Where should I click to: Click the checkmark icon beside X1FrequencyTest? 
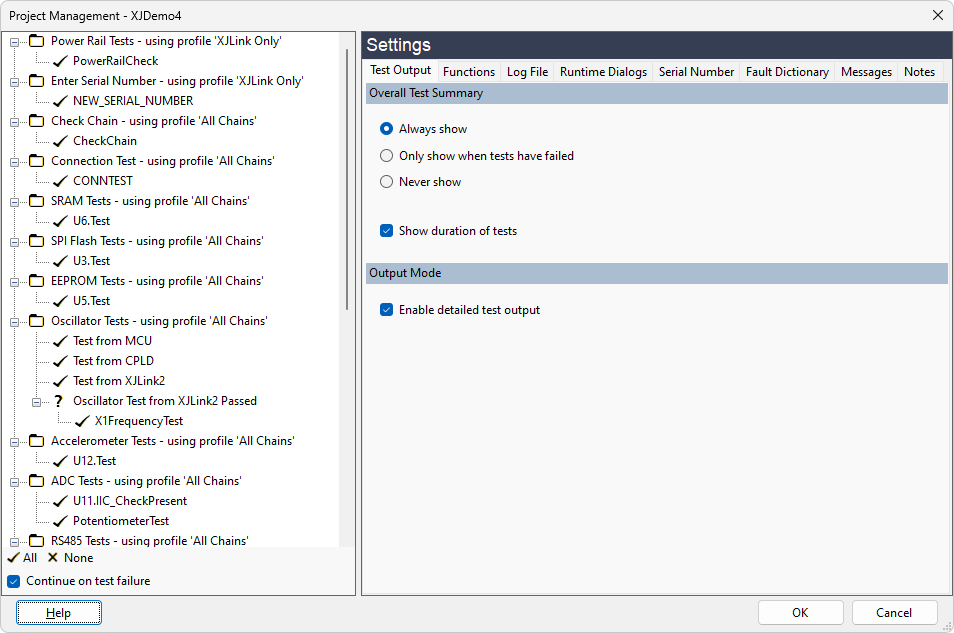coord(82,421)
